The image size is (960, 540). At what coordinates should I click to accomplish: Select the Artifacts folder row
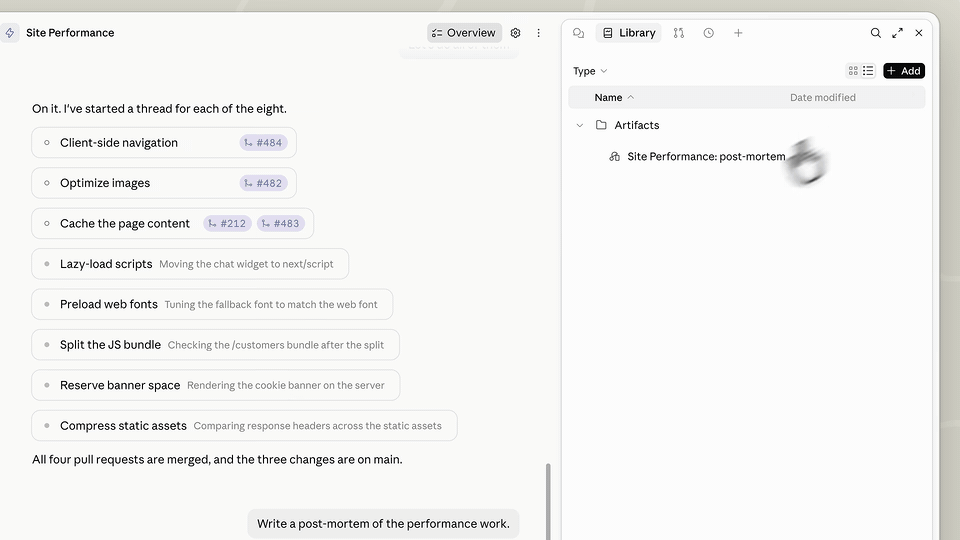pyautogui.click(x=746, y=125)
